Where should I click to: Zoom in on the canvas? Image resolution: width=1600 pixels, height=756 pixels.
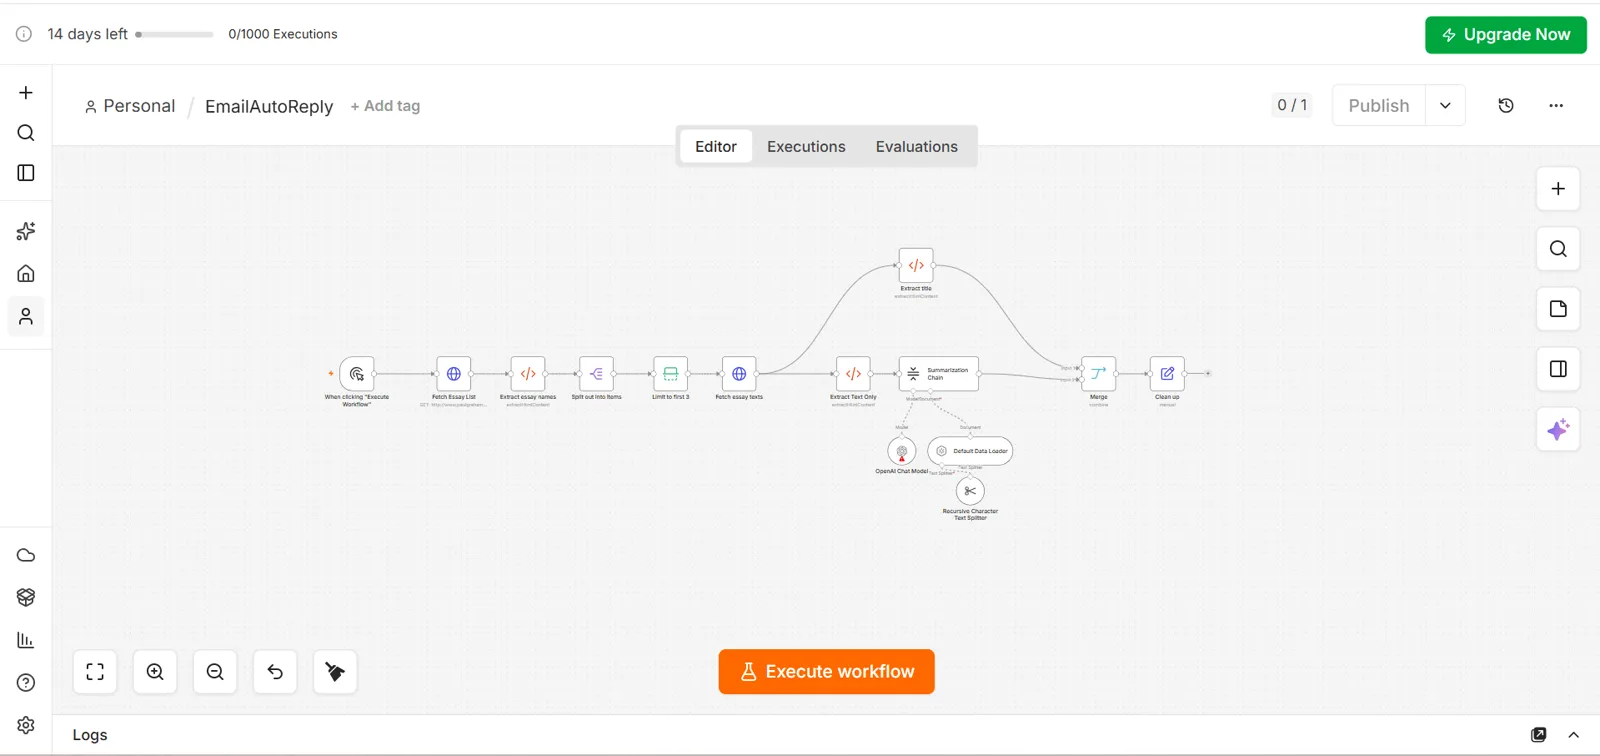click(x=155, y=672)
